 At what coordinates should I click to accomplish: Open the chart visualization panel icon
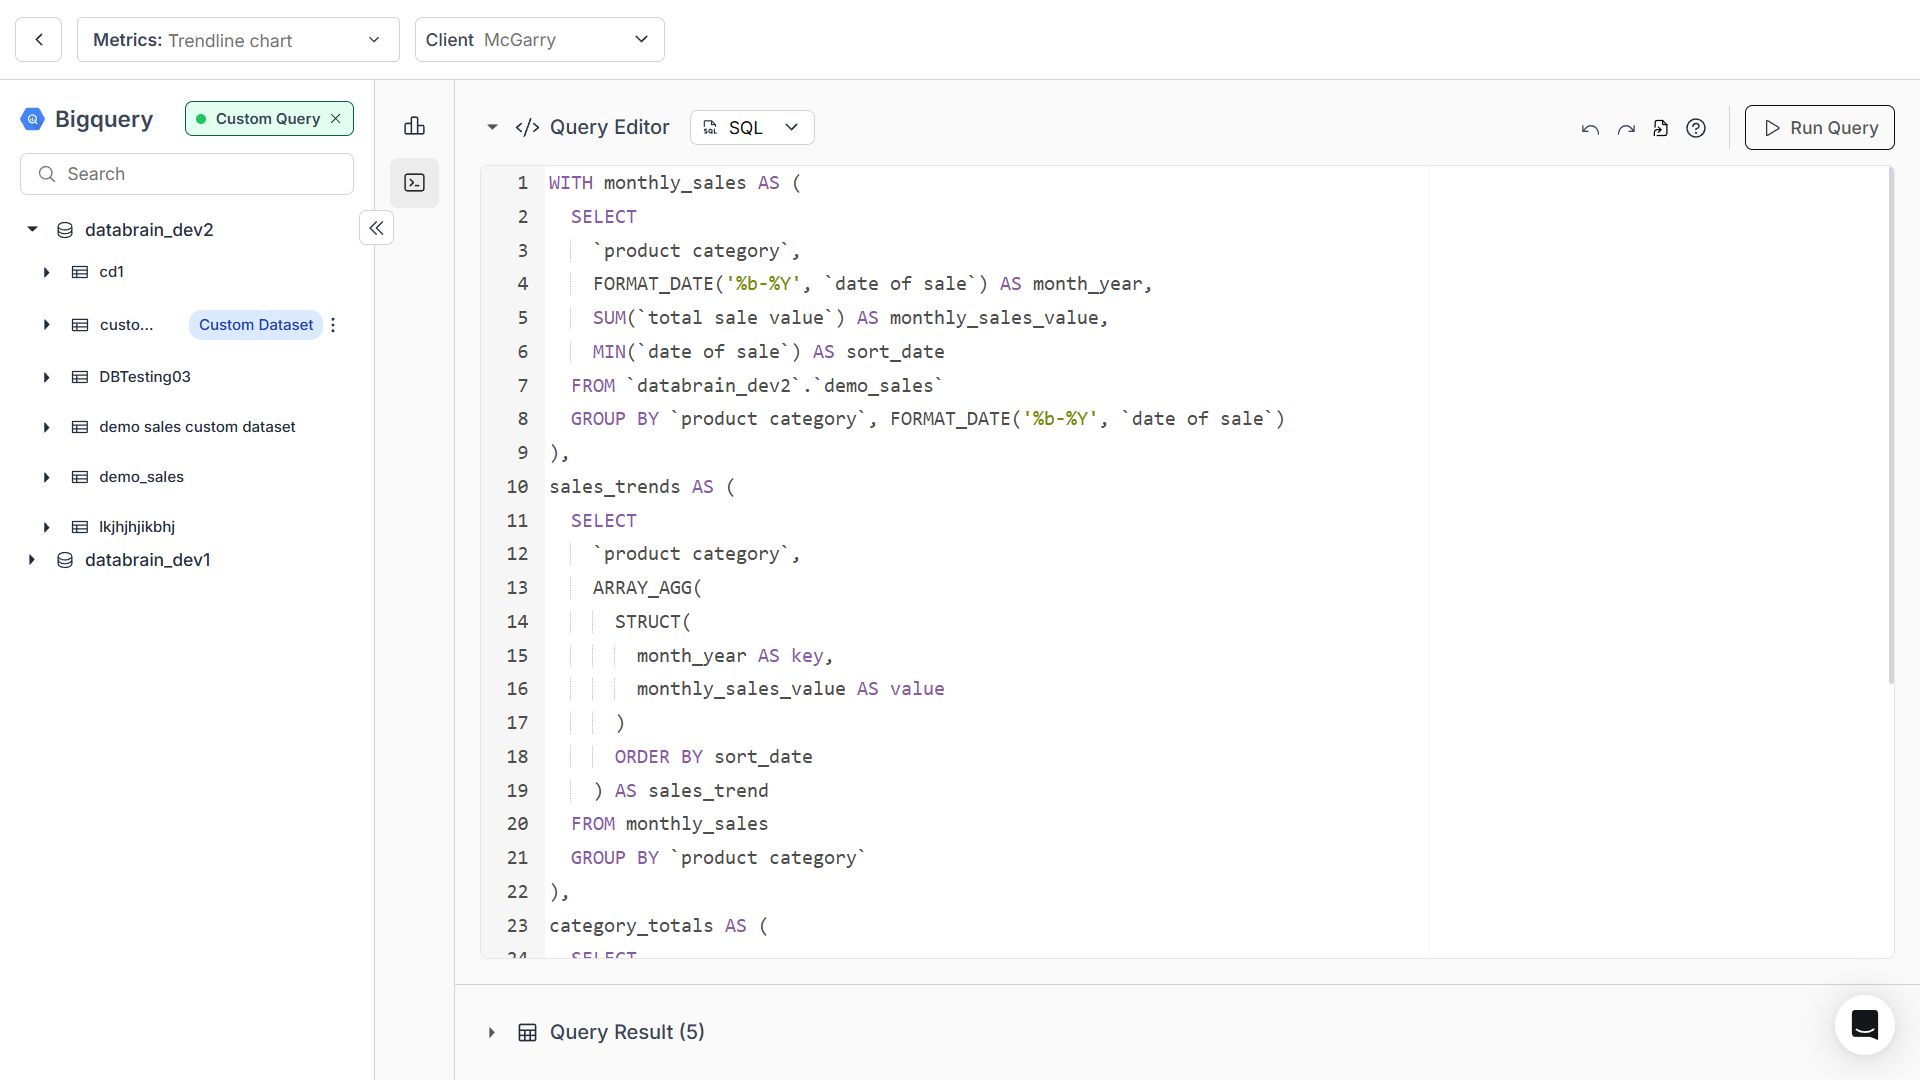tap(414, 126)
